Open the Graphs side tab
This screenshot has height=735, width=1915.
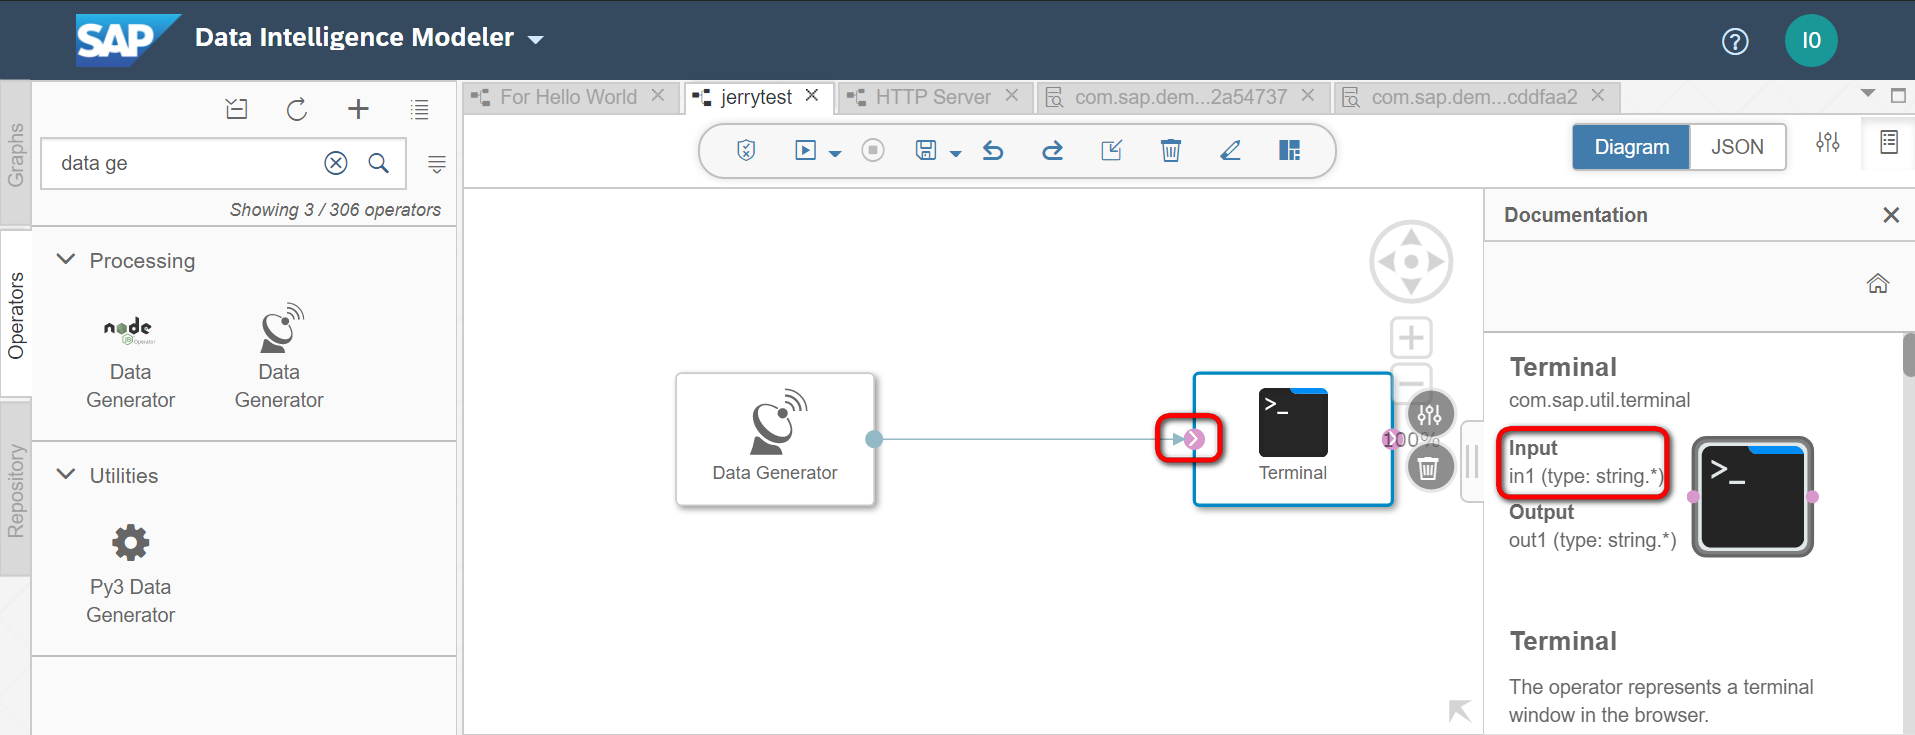15,155
